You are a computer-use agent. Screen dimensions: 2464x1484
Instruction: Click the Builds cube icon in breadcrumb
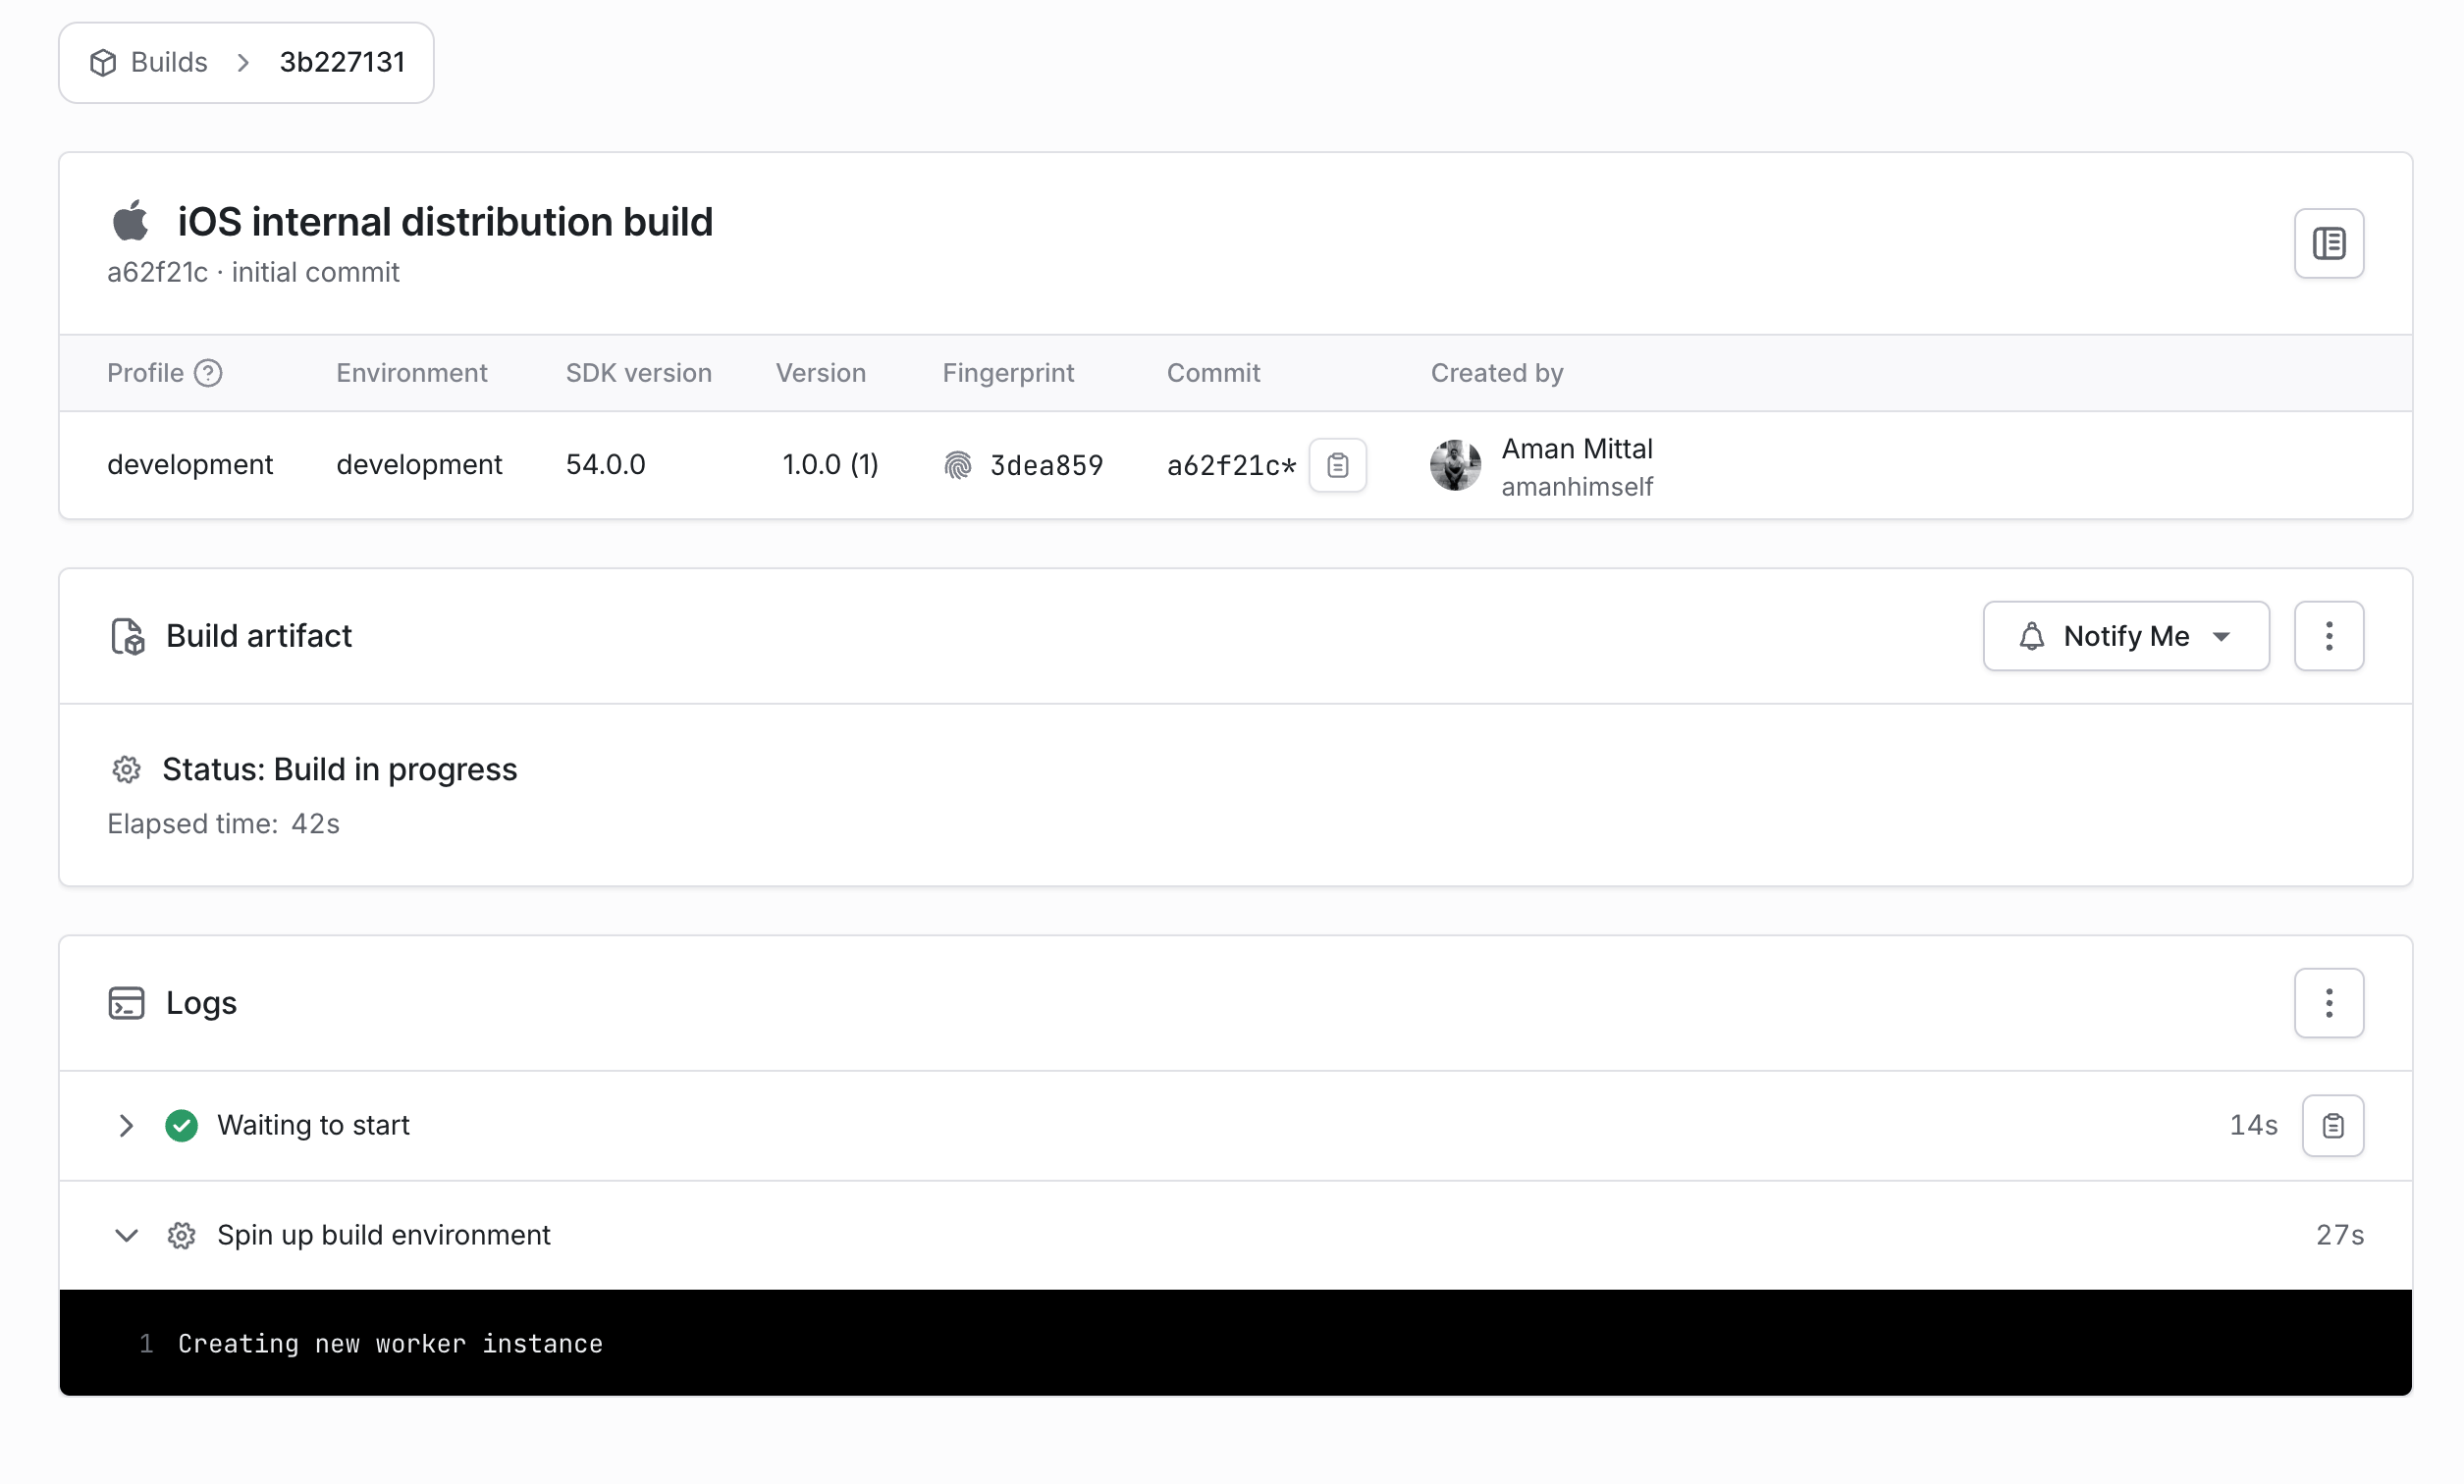tap(103, 63)
